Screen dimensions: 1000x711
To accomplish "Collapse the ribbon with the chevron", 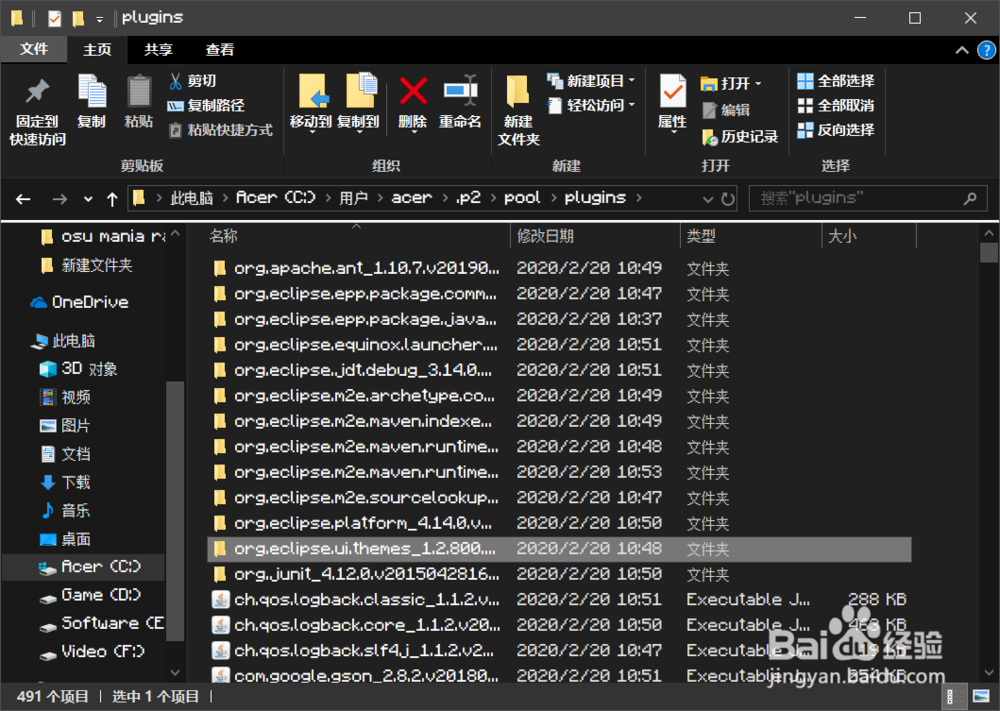I will [962, 50].
